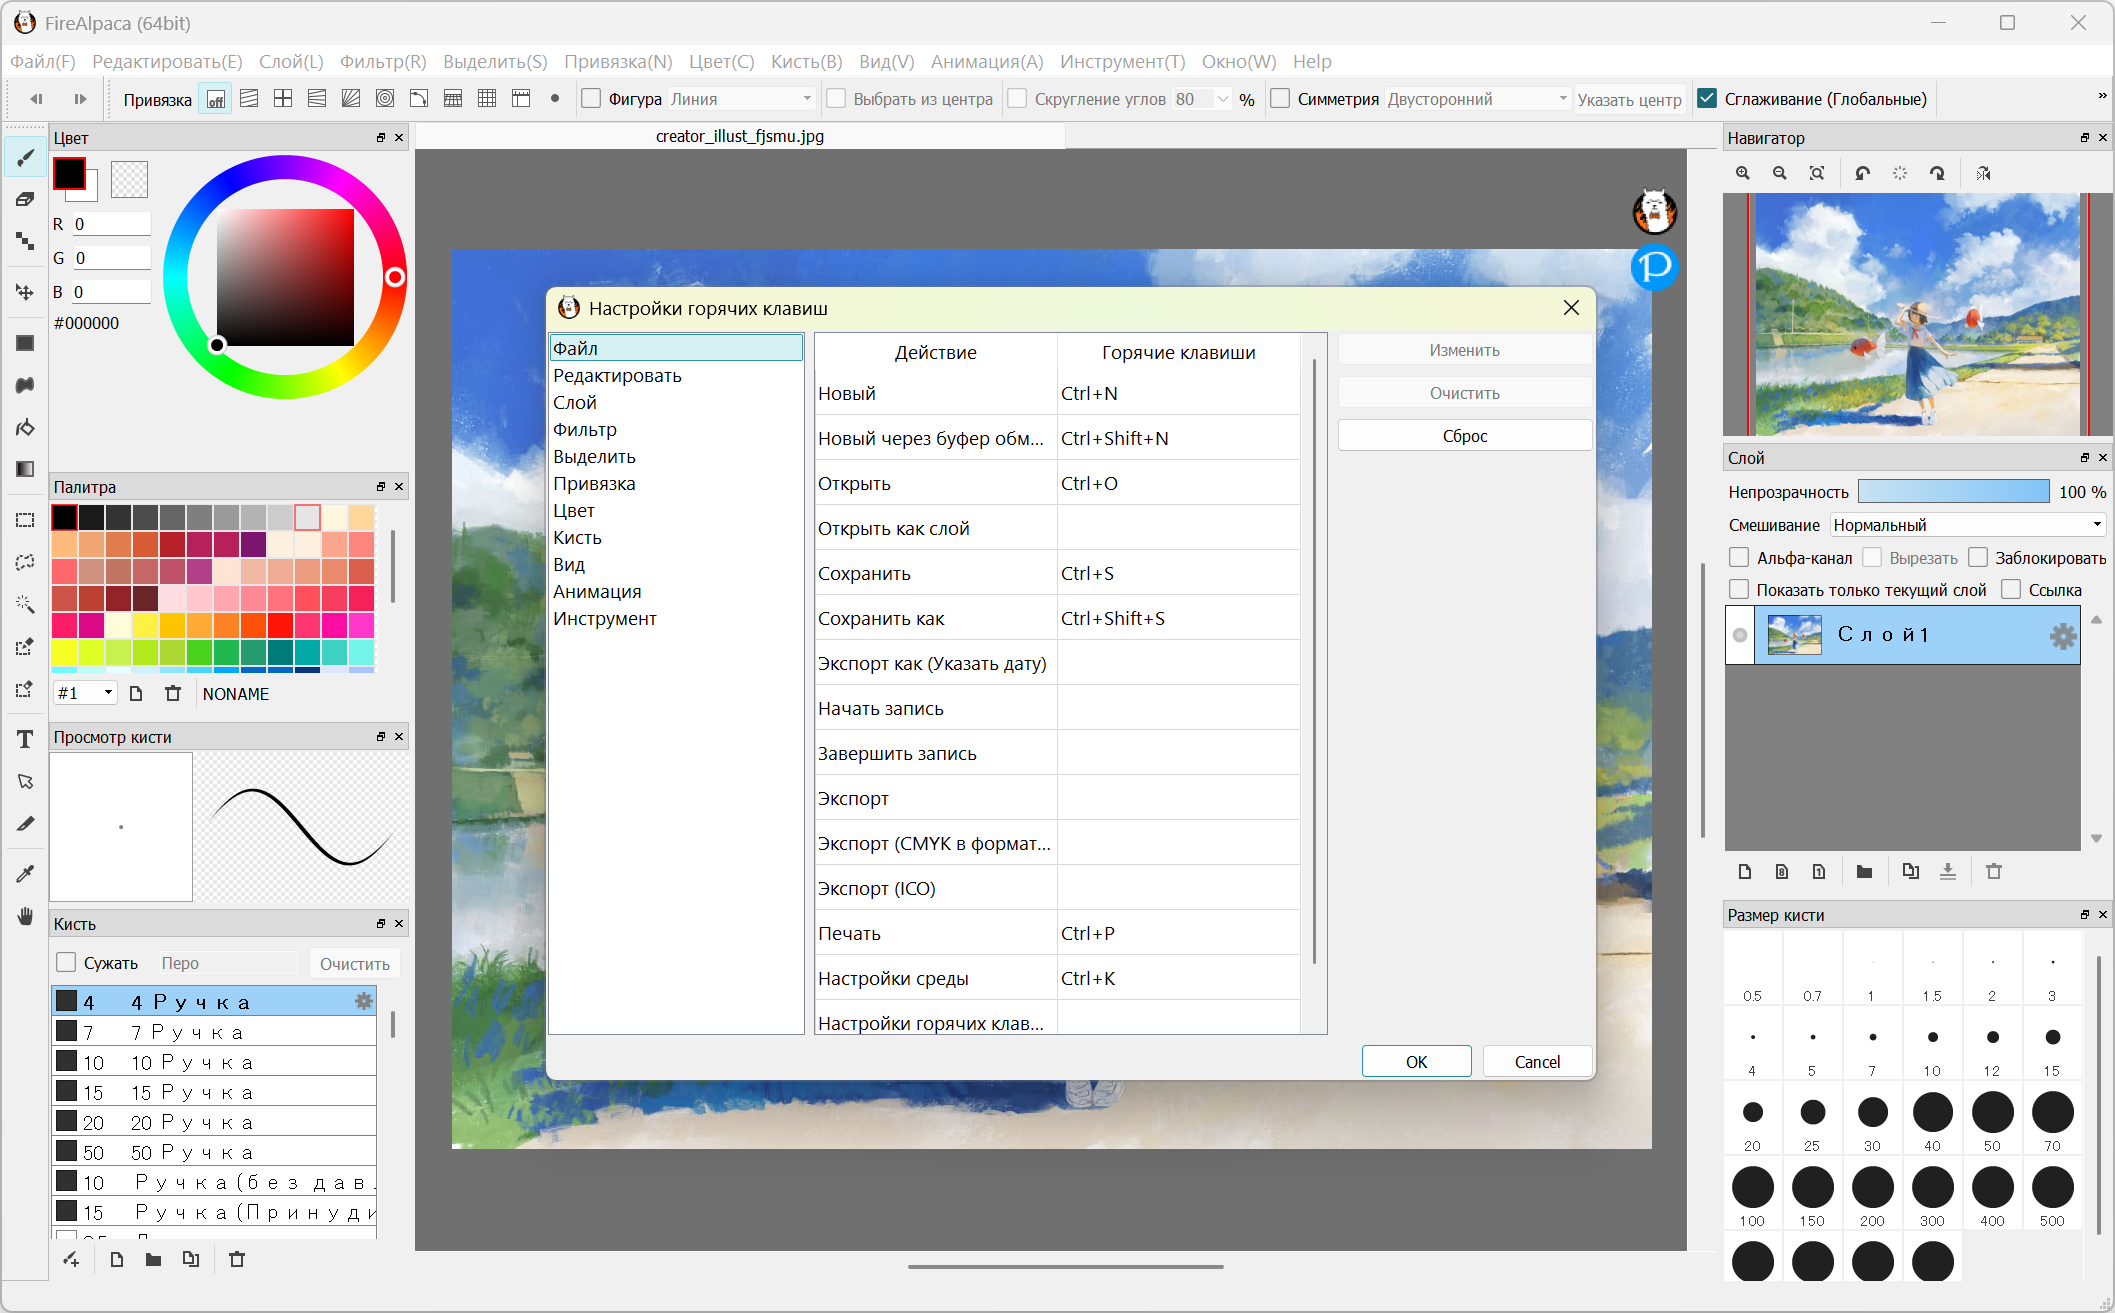Open the gear settings for Слой1 layer
The image size is (2115, 1313).
point(2062,636)
